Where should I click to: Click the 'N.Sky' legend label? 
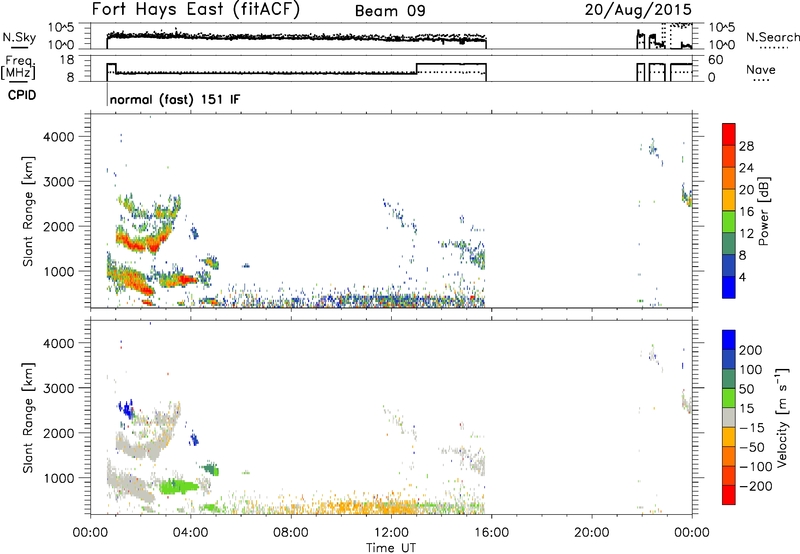pyautogui.click(x=19, y=37)
